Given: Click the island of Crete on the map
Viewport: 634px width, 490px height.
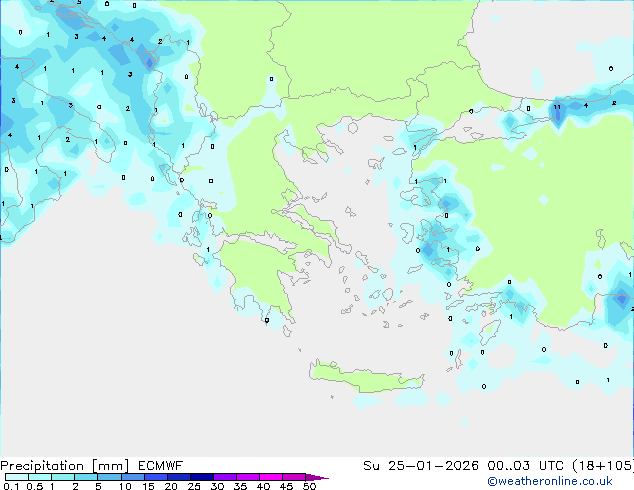Looking at the screenshot, I should pyautogui.click(x=366, y=376).
